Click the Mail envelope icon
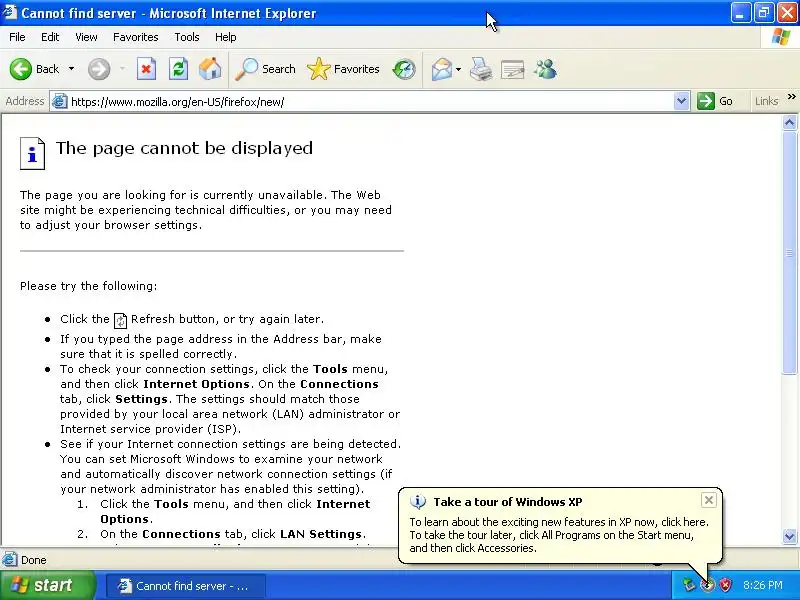The image size is (800, 600). [x=442, y=69]
